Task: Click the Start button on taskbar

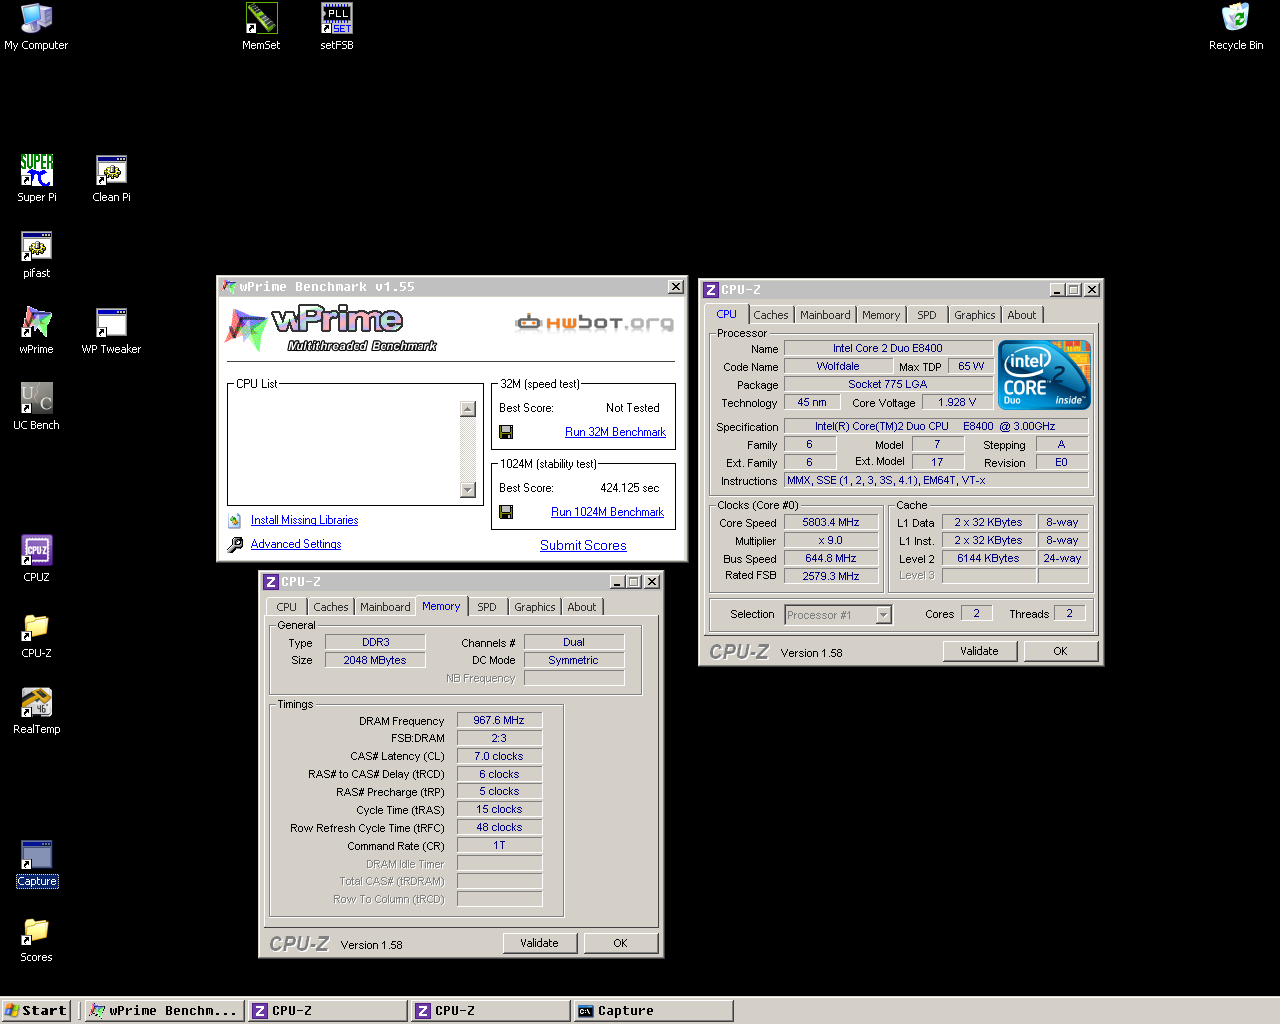Action: (36, 1011)
